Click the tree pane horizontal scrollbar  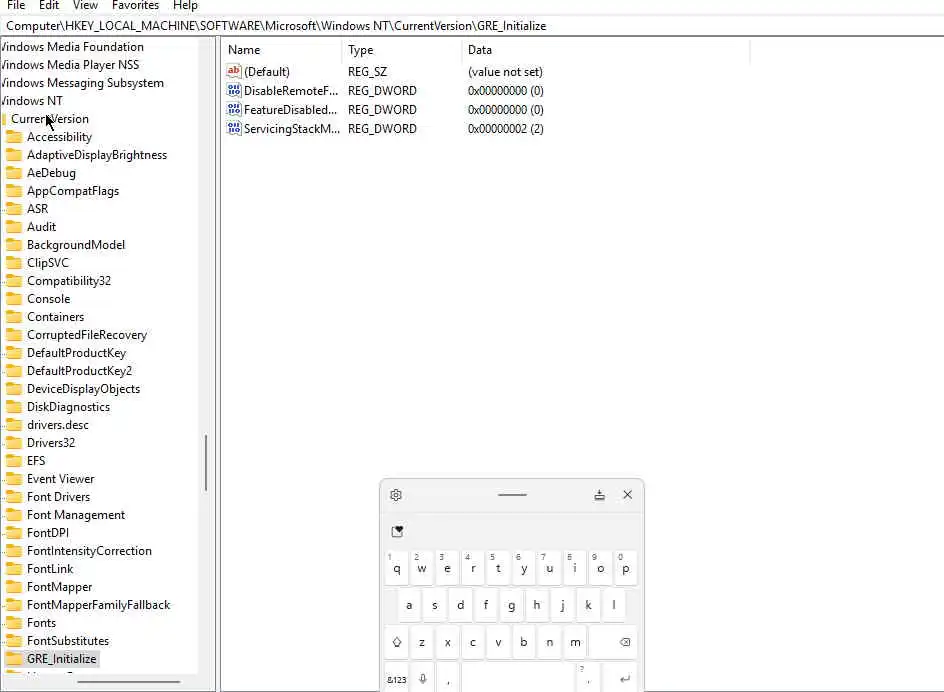click(x=129, y=682)
